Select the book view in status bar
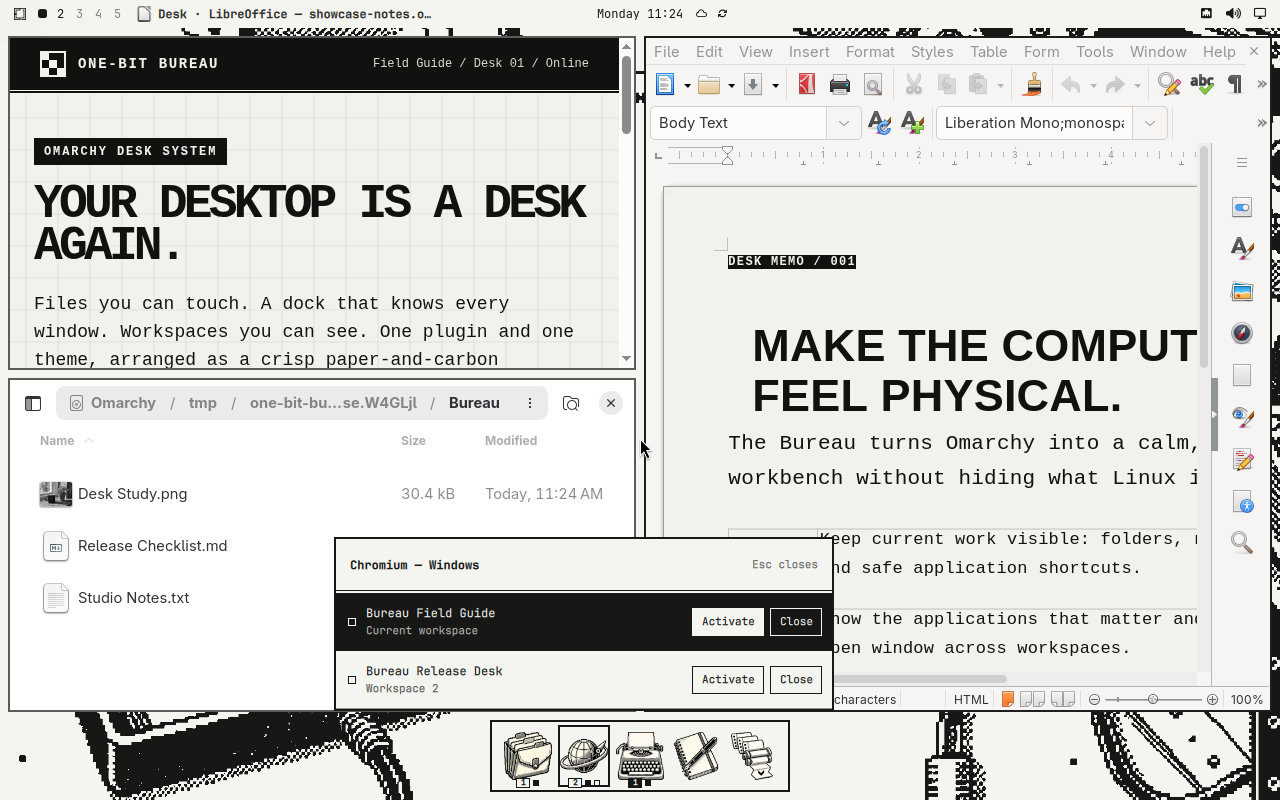 click(1063, 699)
